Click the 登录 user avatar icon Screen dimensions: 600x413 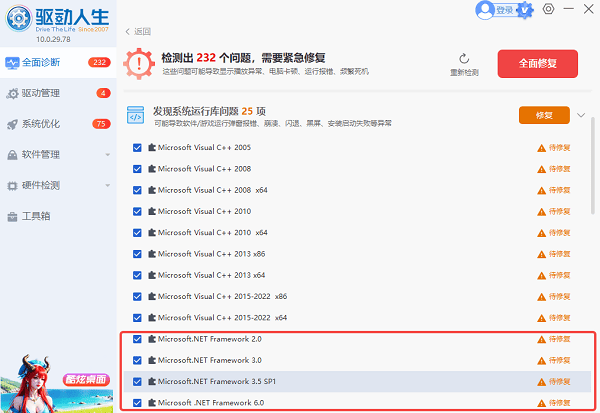click(486, 10)
